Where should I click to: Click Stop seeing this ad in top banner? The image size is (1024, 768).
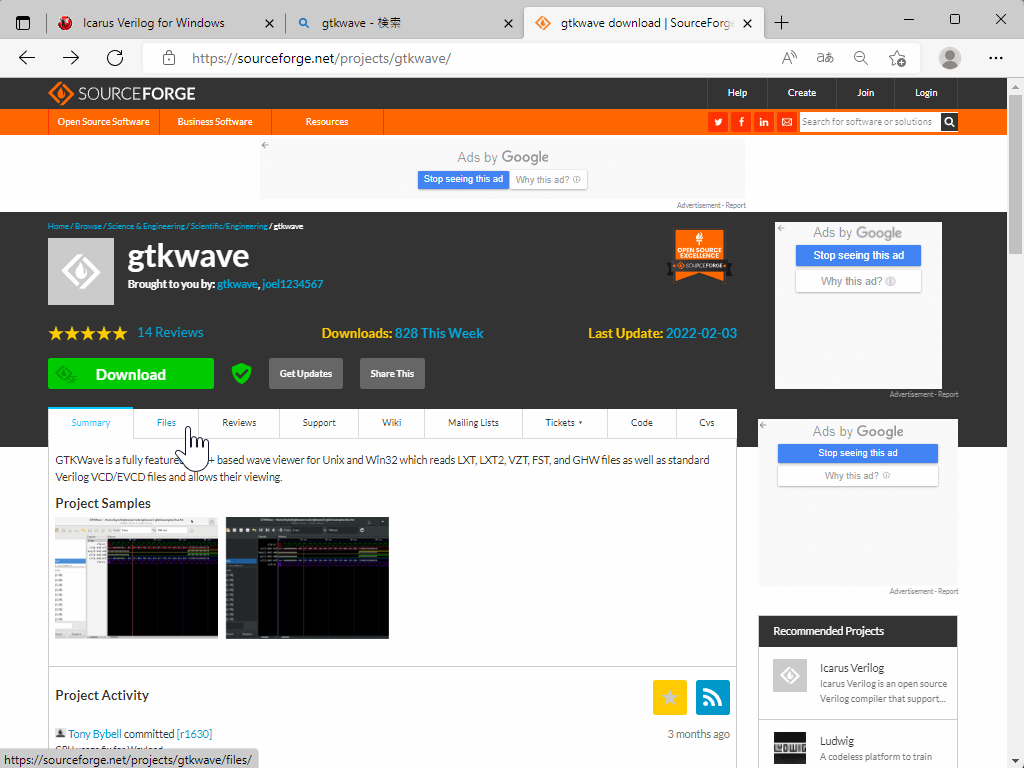pos(463,179)
